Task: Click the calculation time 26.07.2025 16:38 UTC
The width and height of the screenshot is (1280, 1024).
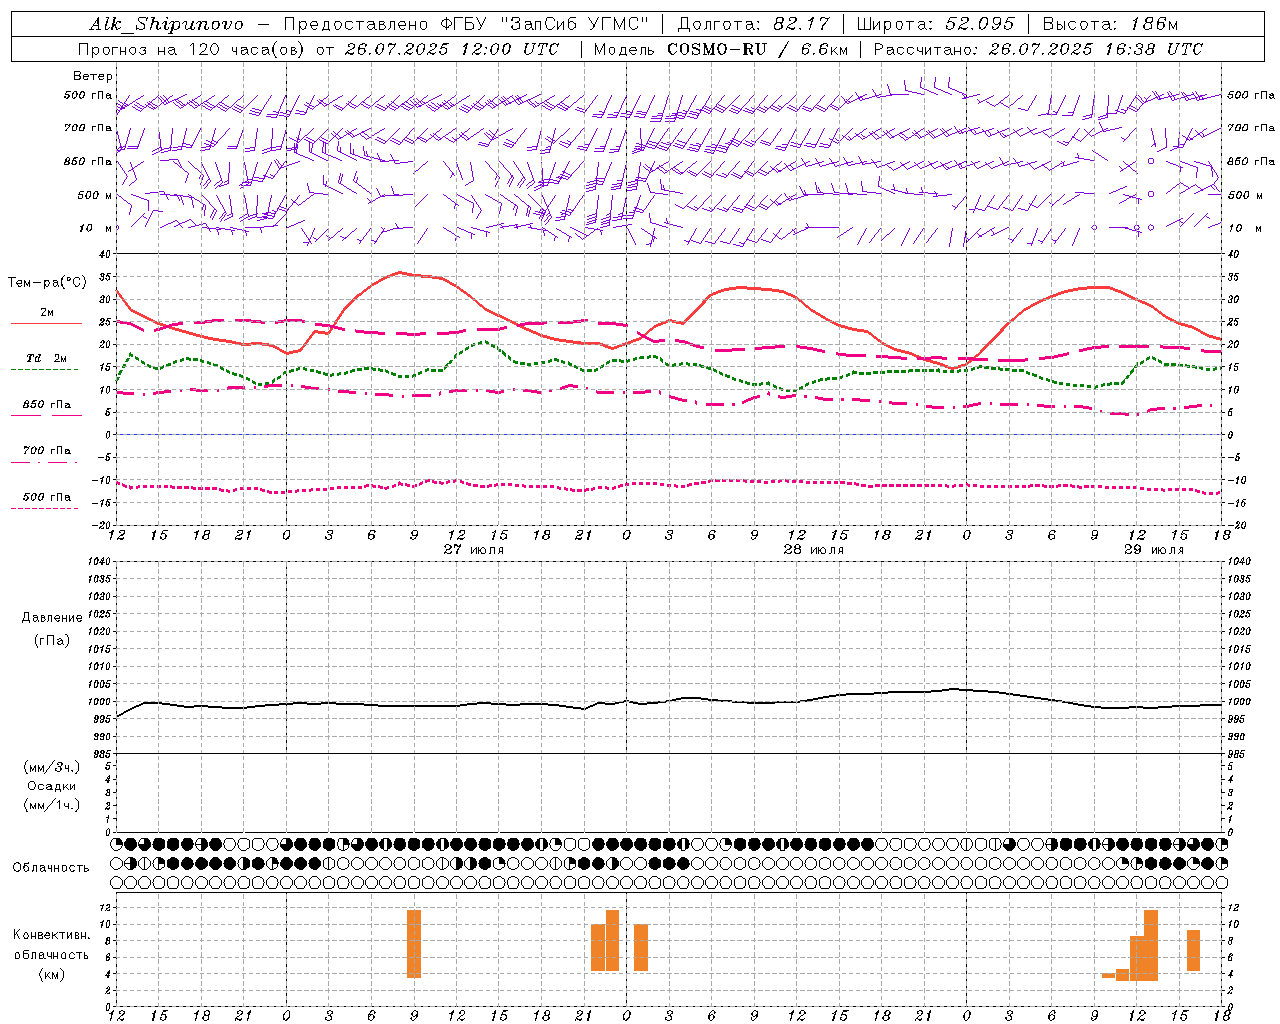Action: tap(1095, 49)
